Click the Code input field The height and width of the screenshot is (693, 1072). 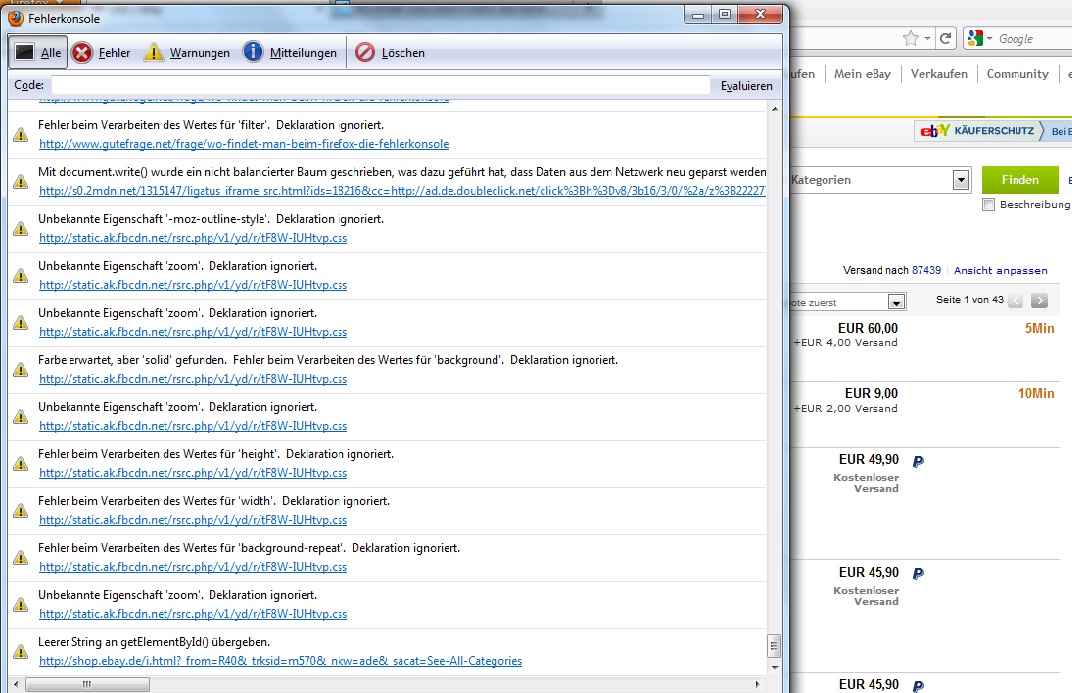[380, 86]
